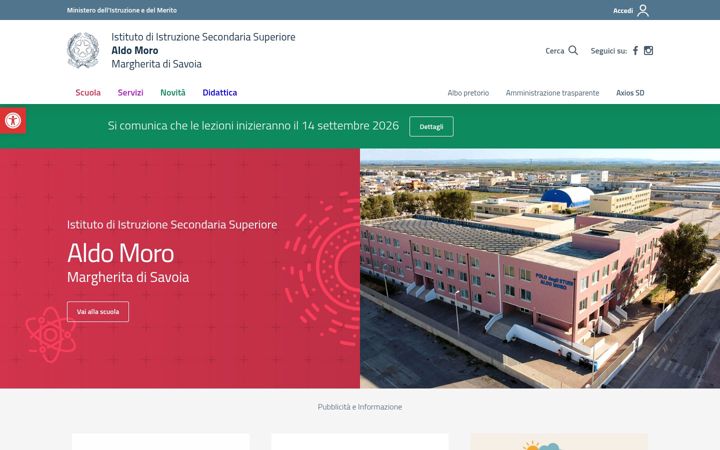This screenshot has width=720, height=450.
Task: Click the Dettagli button in banner
Action: [x=431, y=126]
